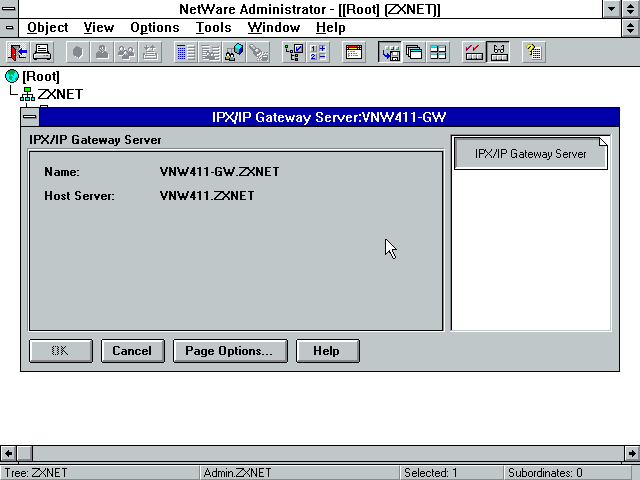Select the ZXNET tree label
Screen dimensions: 640x480
click(60, 94)
